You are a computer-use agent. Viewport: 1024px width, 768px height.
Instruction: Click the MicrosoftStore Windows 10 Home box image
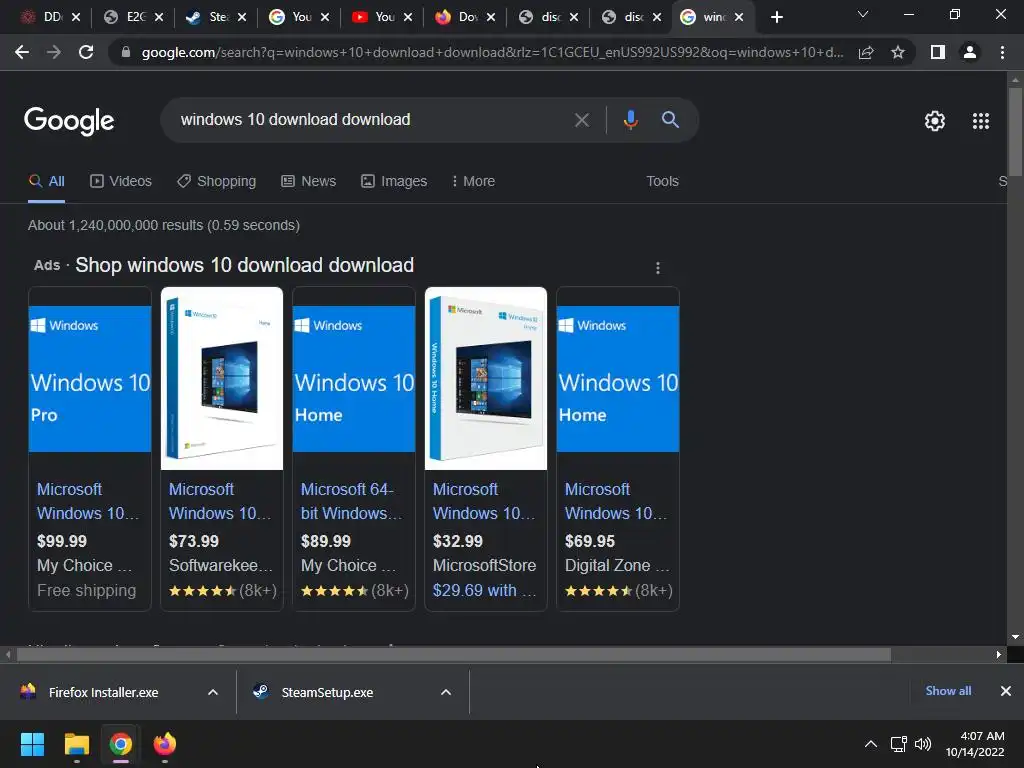(486, 379)
